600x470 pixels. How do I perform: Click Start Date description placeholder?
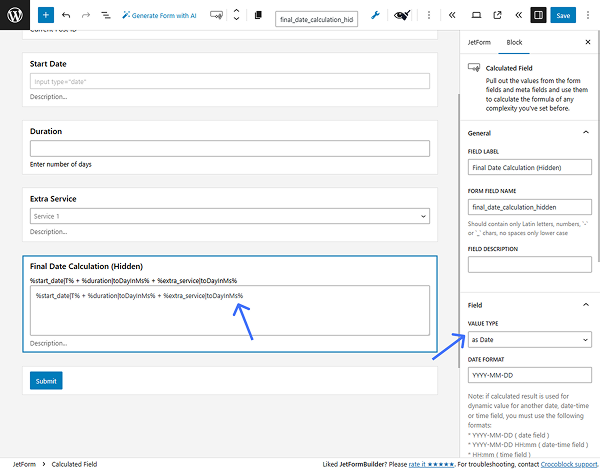tap(48, 97)
